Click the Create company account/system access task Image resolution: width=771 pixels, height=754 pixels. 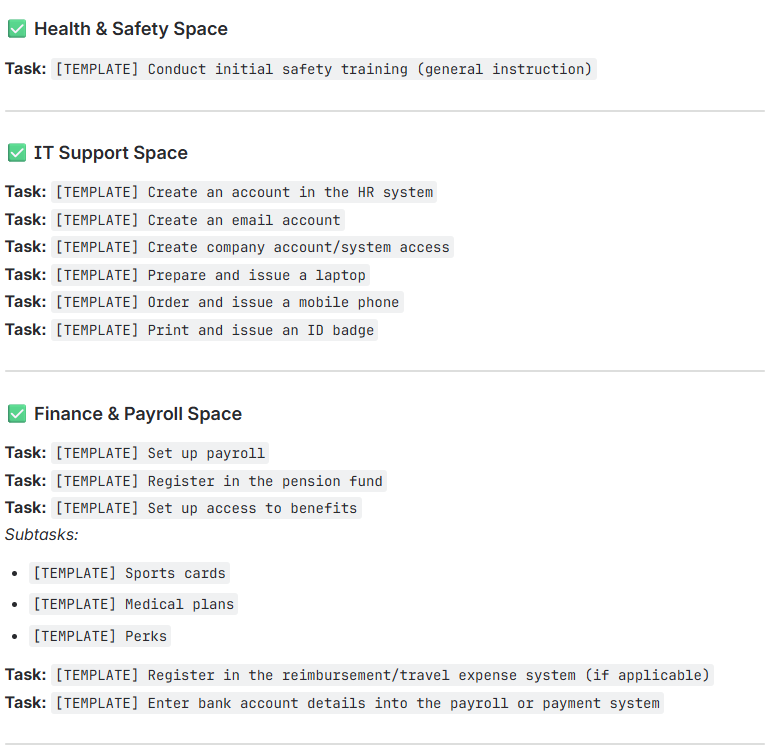(252, 247)
